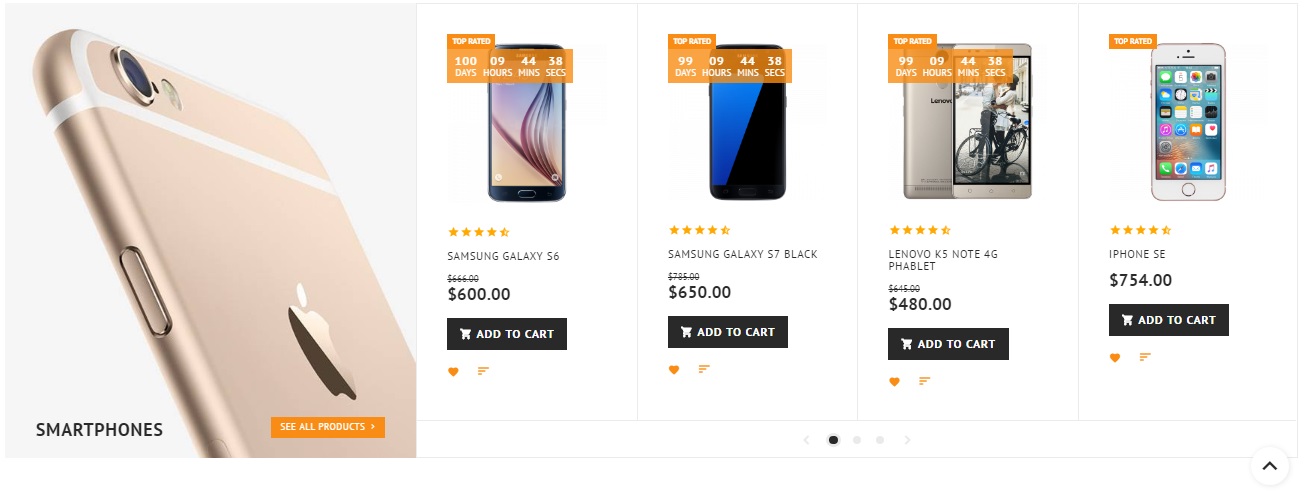This screenshot has height=497, width=1305.
Task: Compare the Lenovo K5 Note phablet
Action: pos(924,381)
